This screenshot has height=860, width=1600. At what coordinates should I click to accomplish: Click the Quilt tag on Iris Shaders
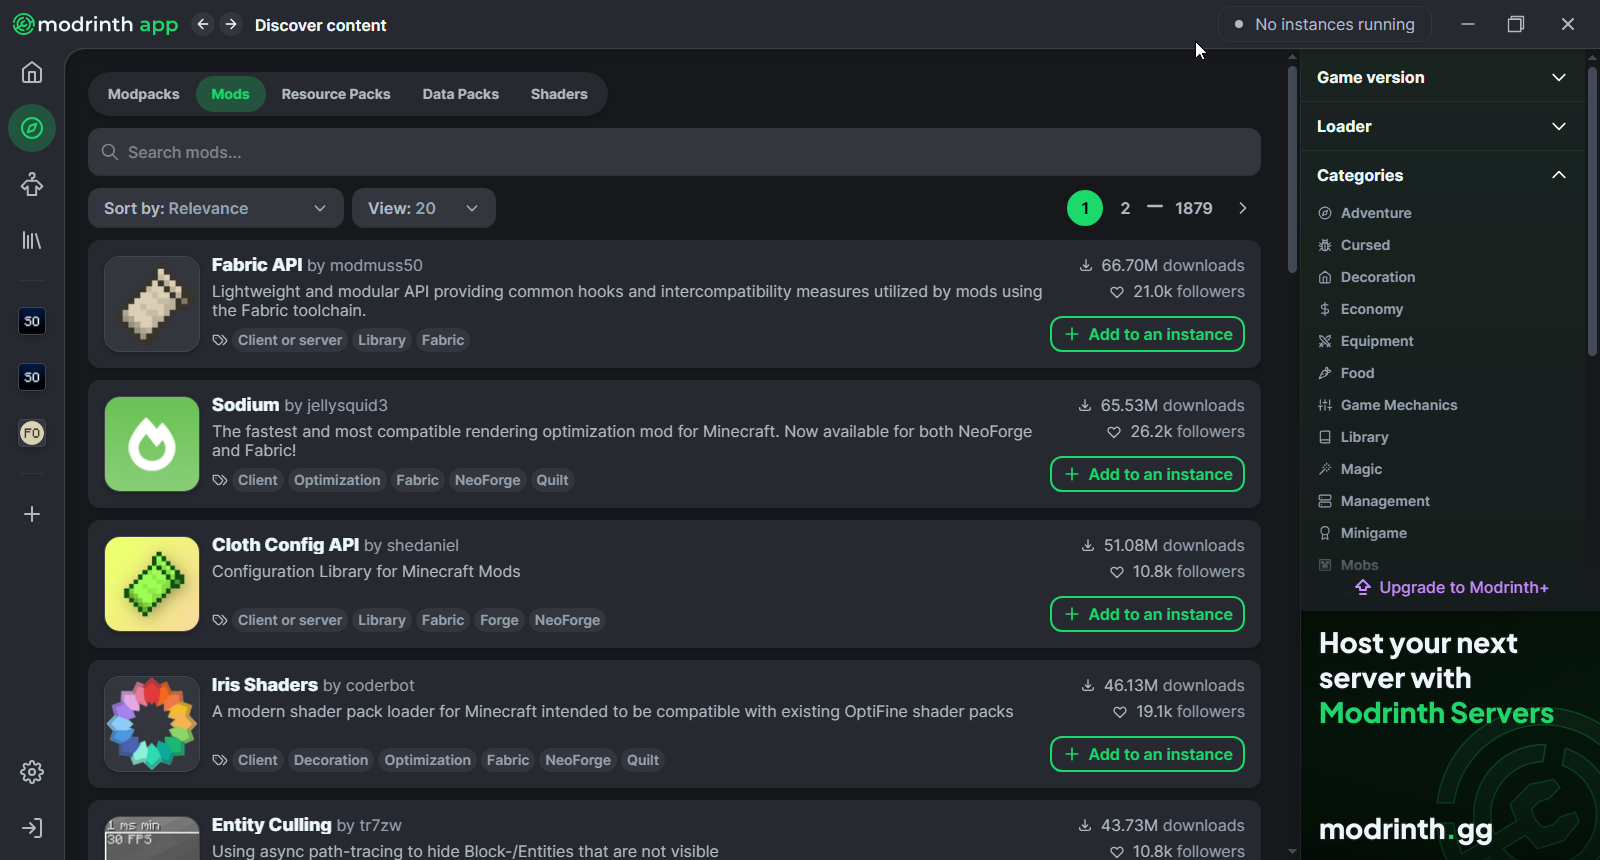click(x=643, y=760)
